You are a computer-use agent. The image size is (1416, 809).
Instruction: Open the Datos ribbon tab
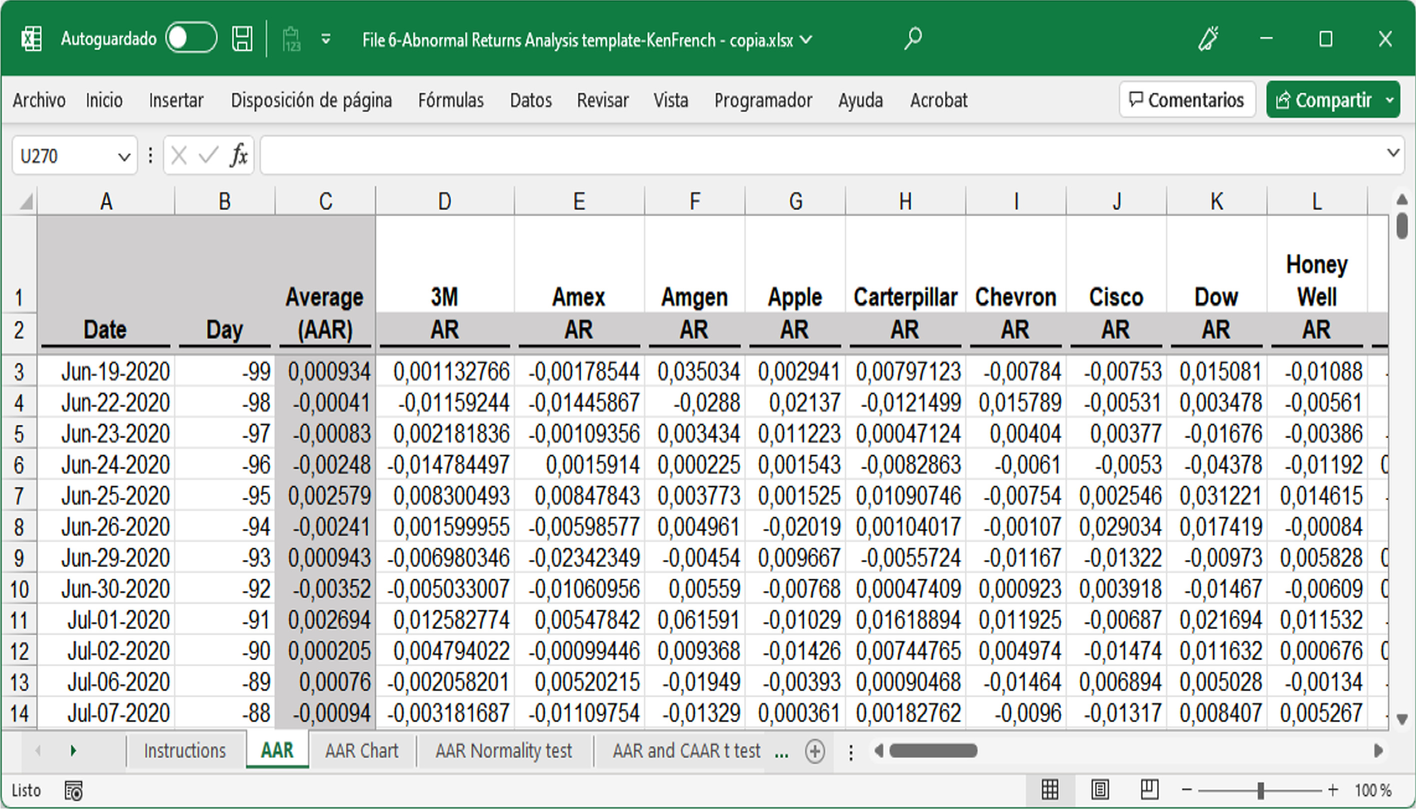(531, 100)
